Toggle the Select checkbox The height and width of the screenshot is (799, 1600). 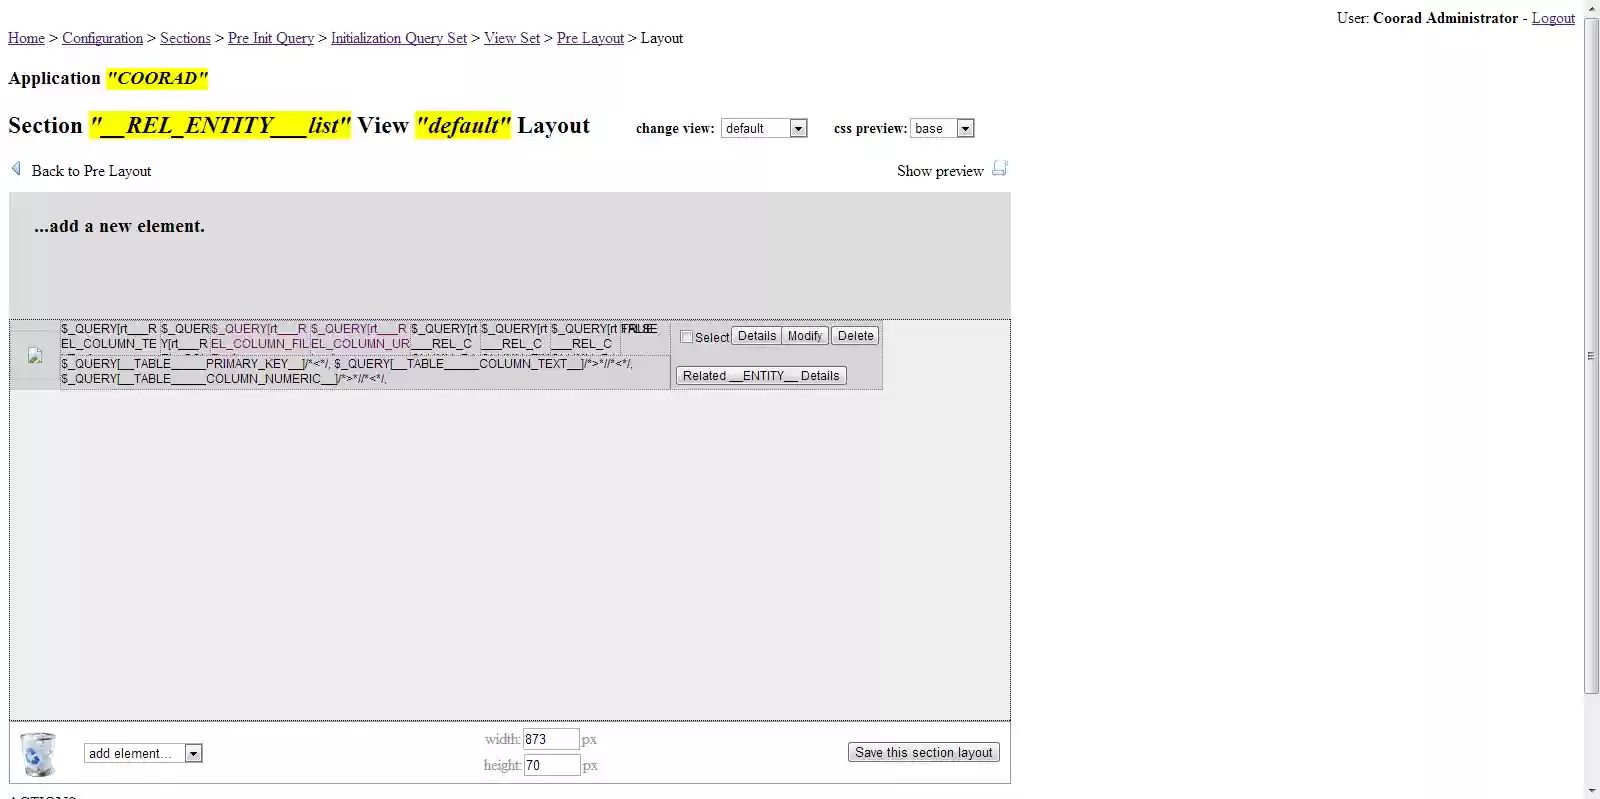(x=686, y=337)
